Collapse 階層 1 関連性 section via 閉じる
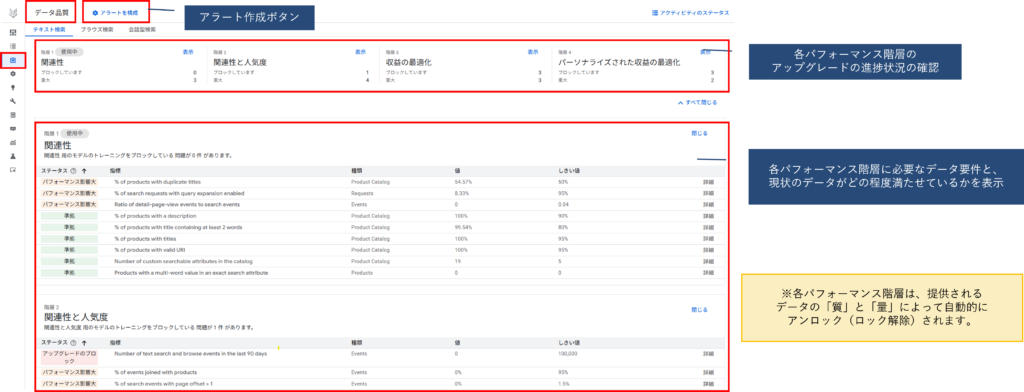This screenshot has height=392, width=1024. tap(699, 133)
